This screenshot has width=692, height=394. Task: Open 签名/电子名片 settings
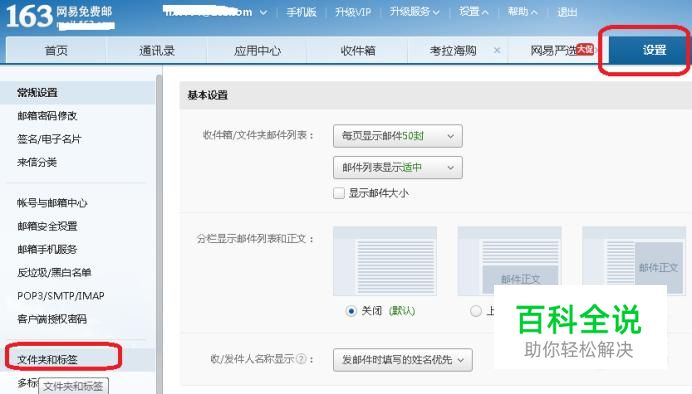[x=49, y=139]
